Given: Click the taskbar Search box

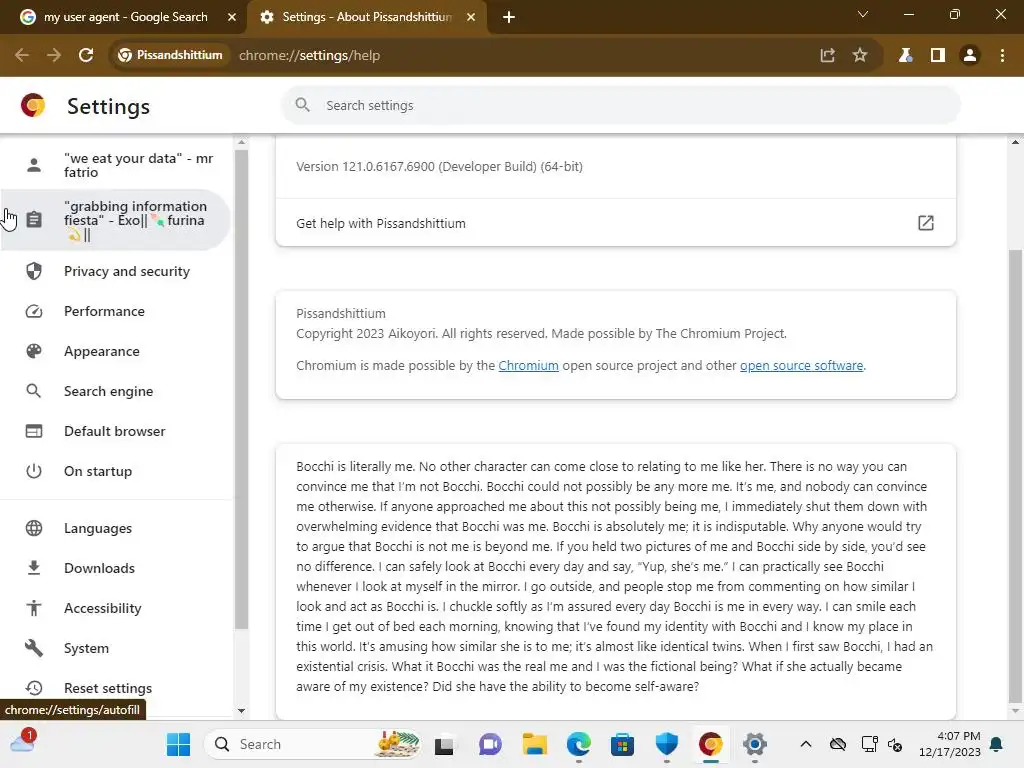Looking at the screenshot, I should 313,744.
